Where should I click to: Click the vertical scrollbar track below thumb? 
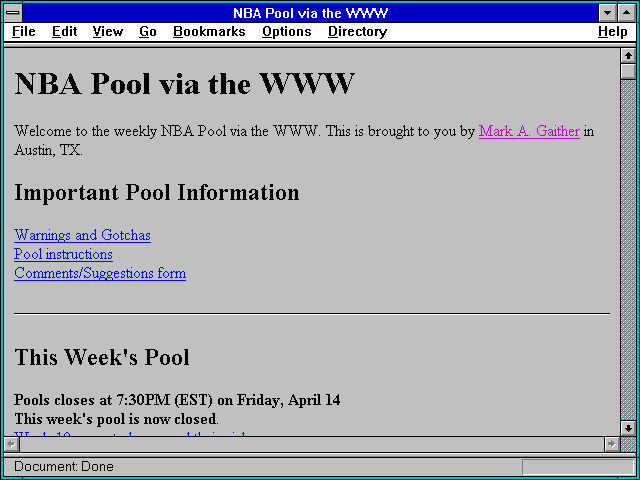[628, 249]
